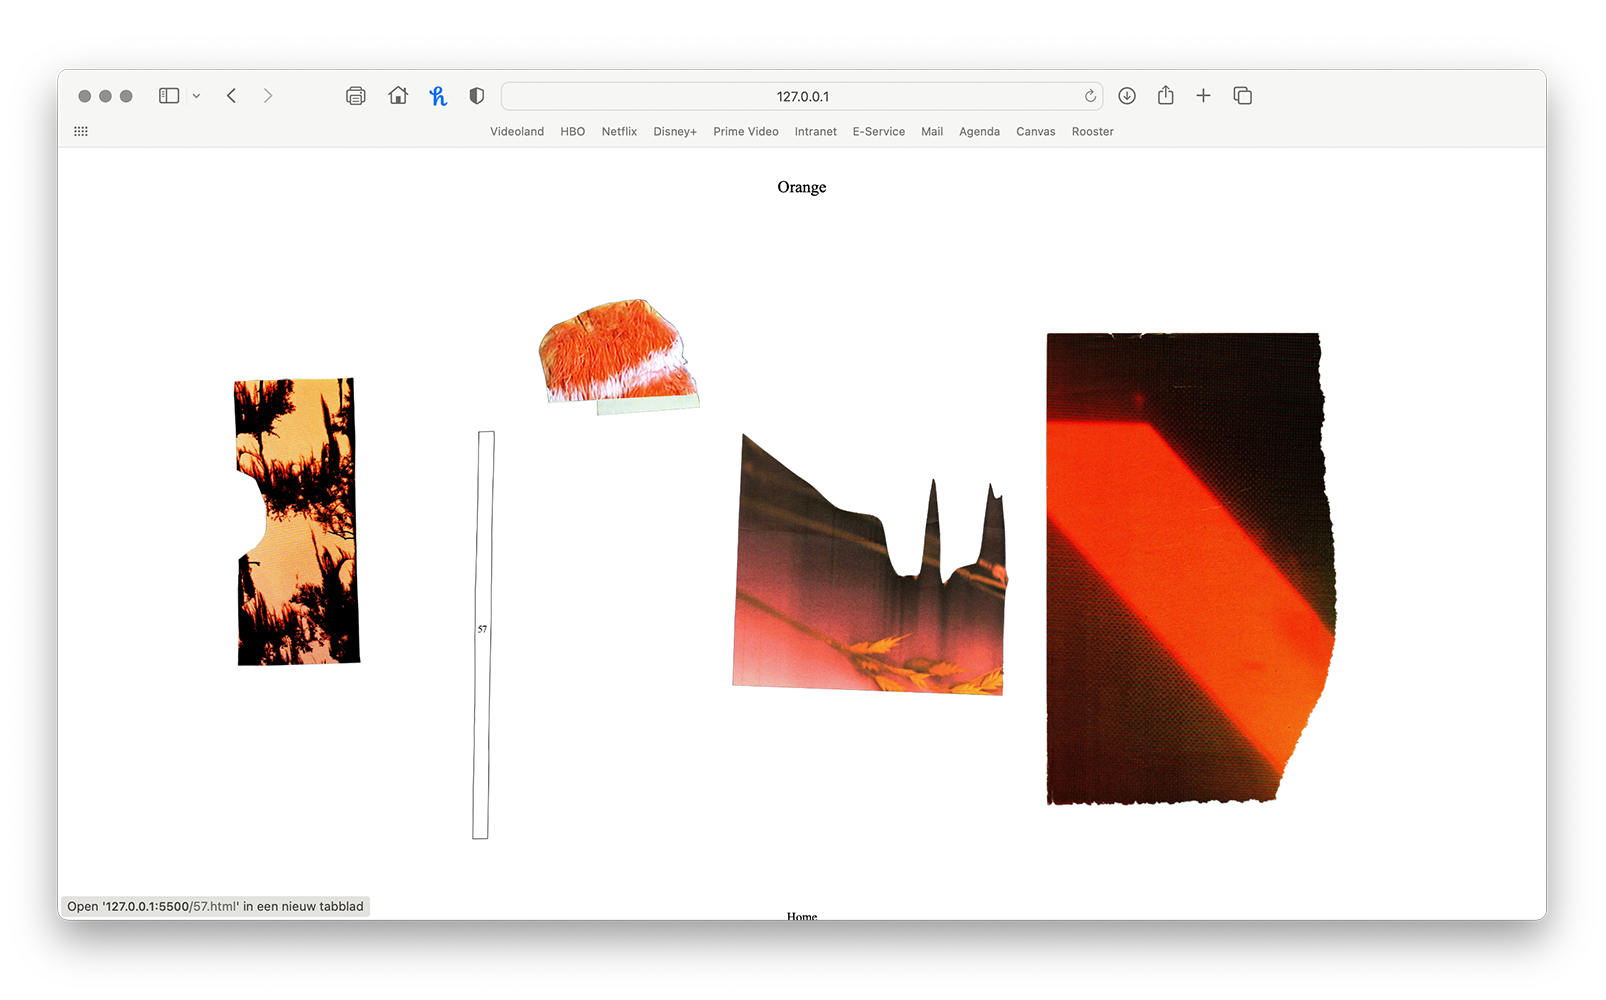Click the Orange page heading
This screenshot has height=1000, width=1606.
(x=802, y=187)
